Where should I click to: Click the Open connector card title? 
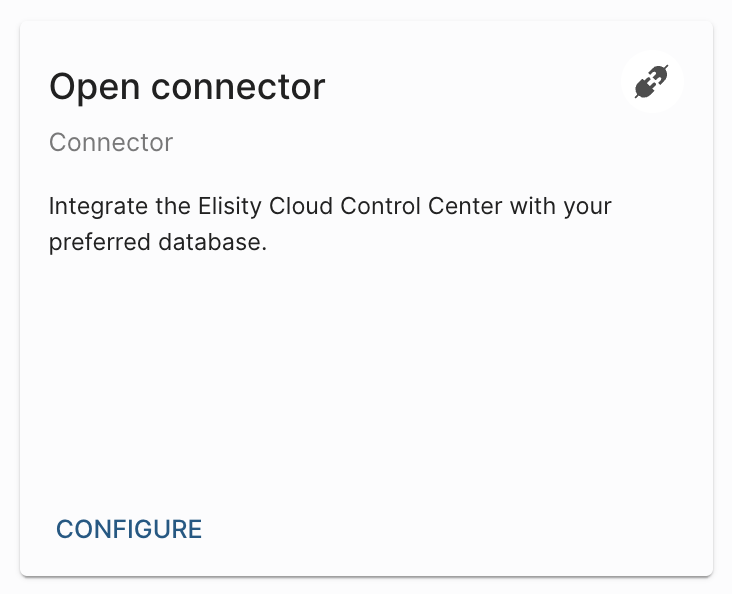click(x=187, y=87)
